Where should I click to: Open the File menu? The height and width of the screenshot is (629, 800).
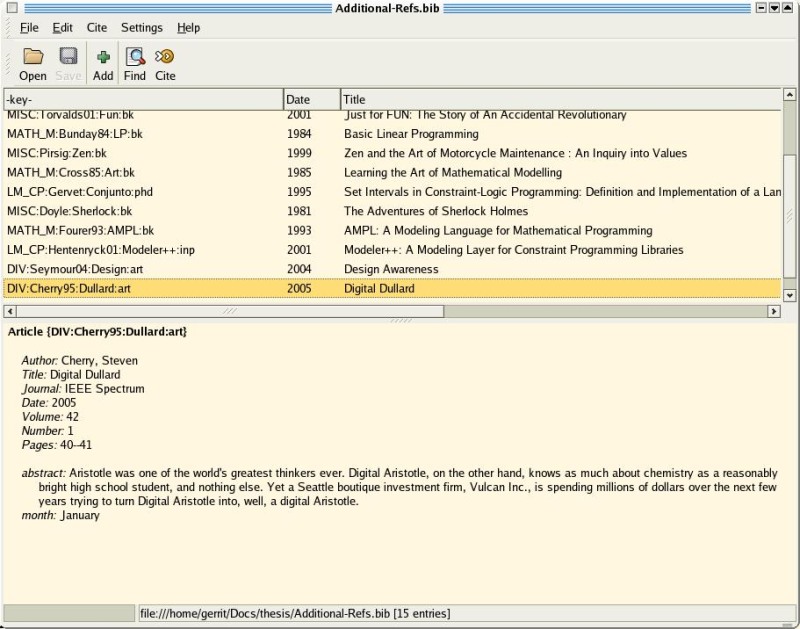(29, 28)
